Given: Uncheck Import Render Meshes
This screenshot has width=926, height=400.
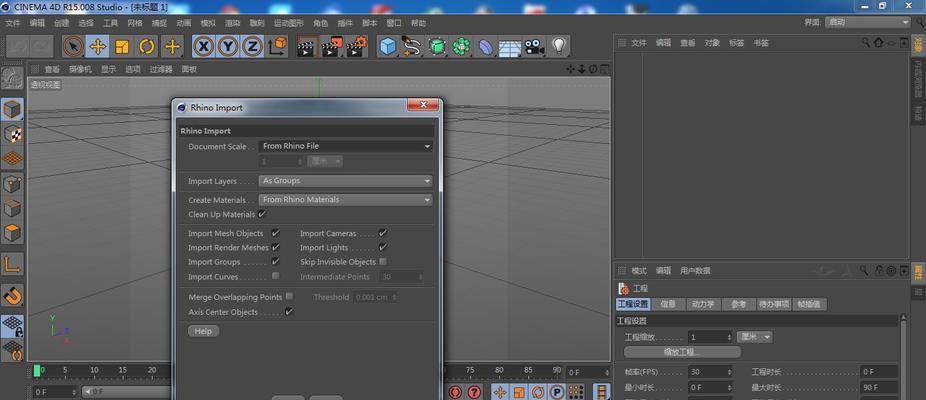Looking at the screenshot, I should (275, 247).
